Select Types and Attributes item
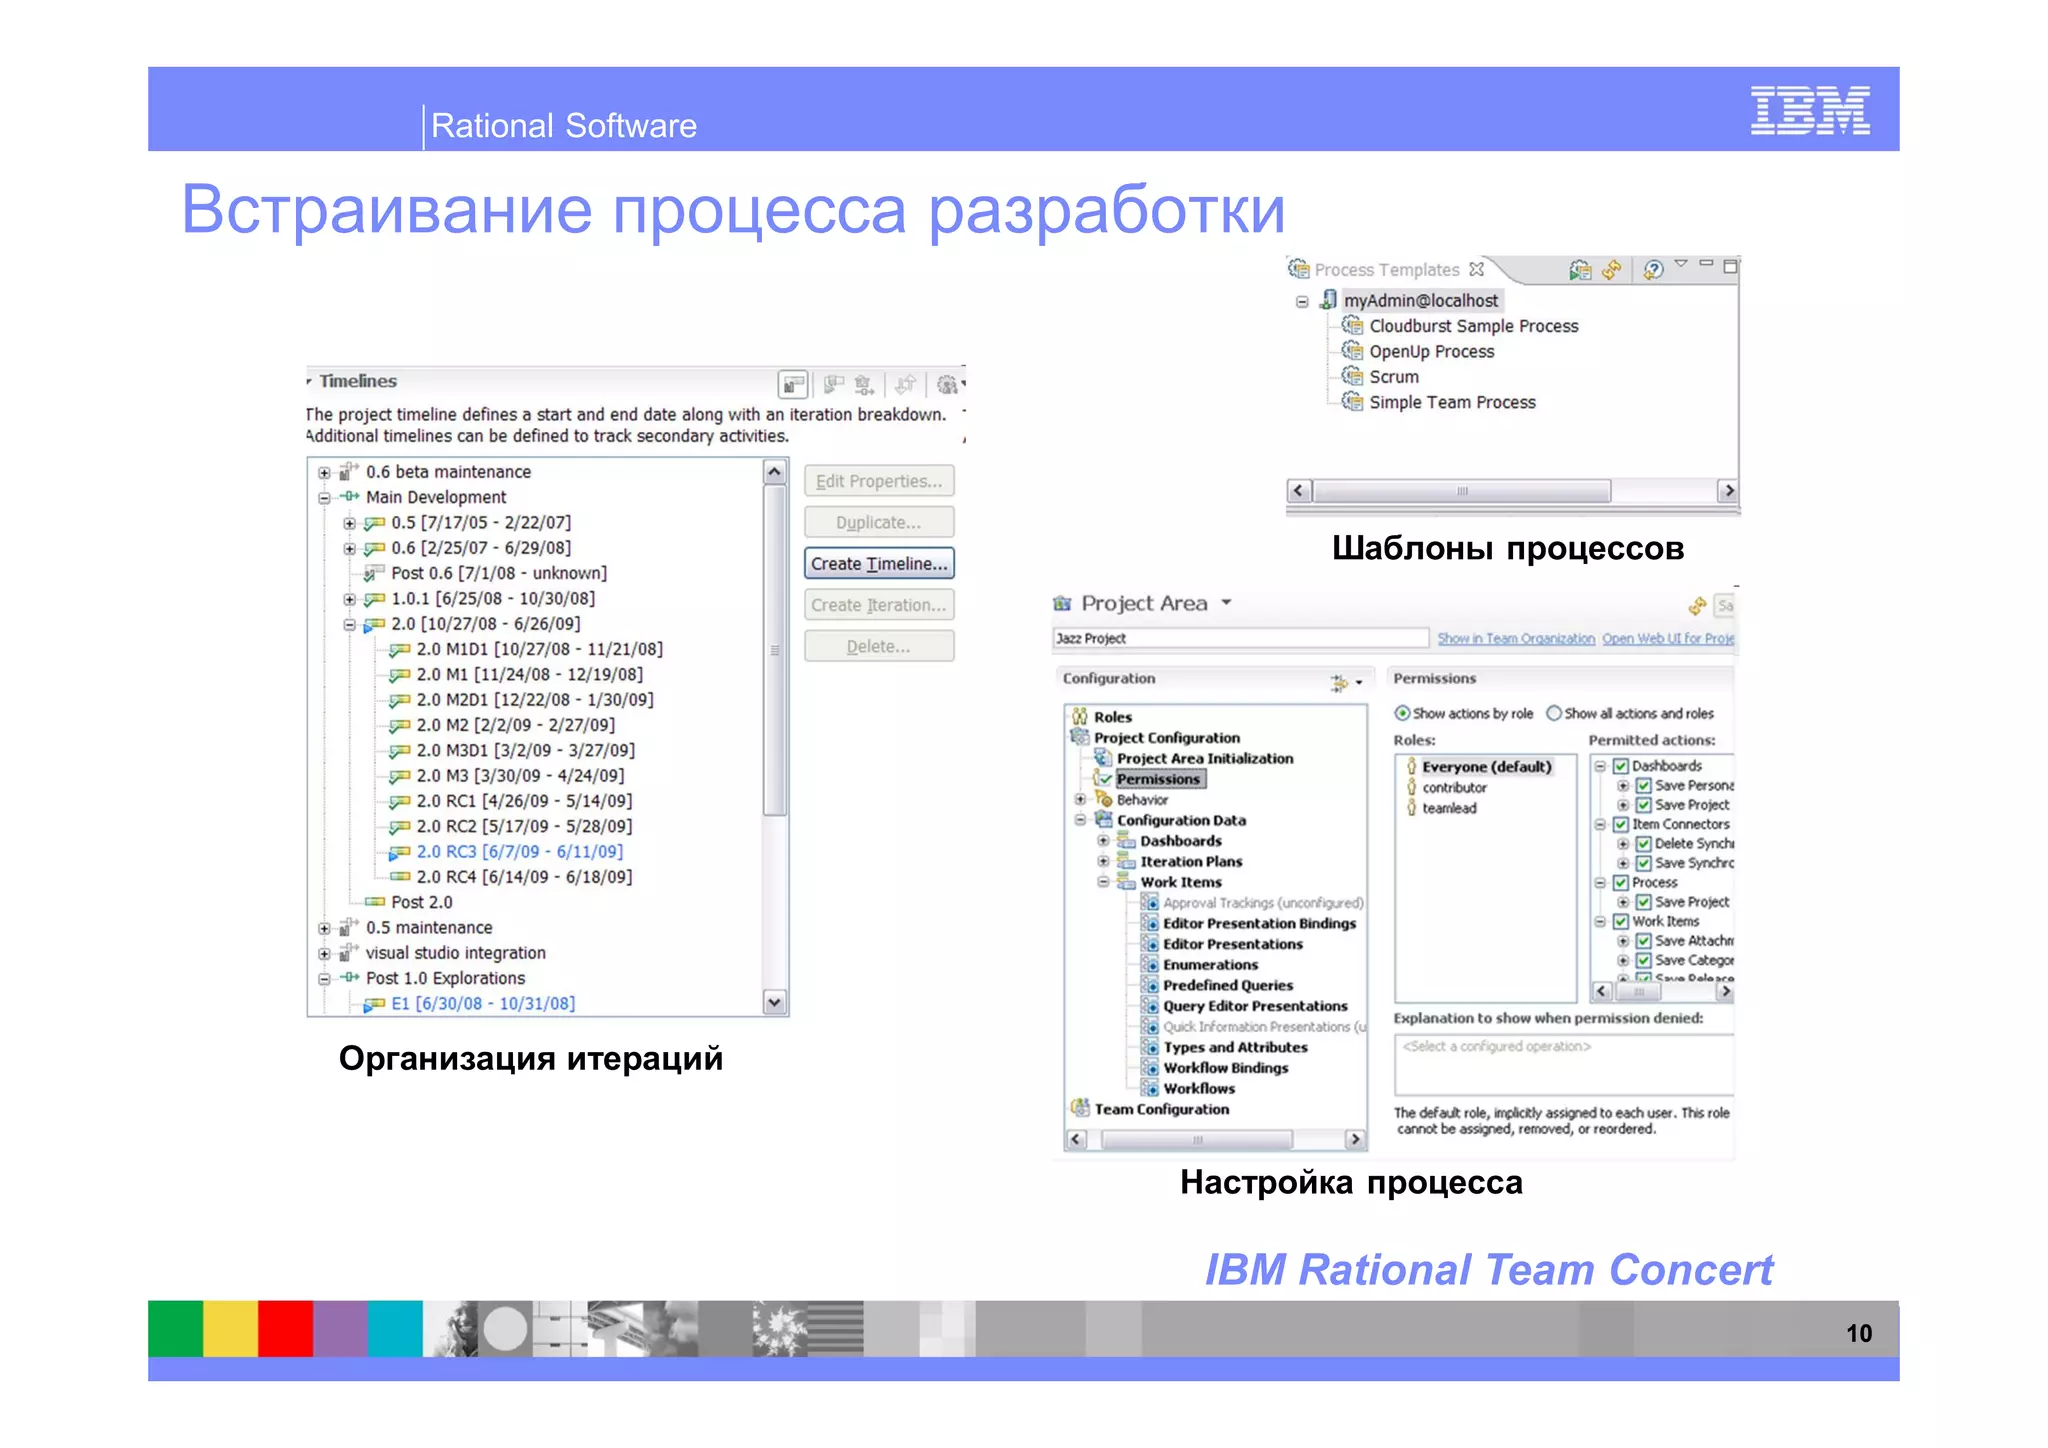 click(1235, 1047)
